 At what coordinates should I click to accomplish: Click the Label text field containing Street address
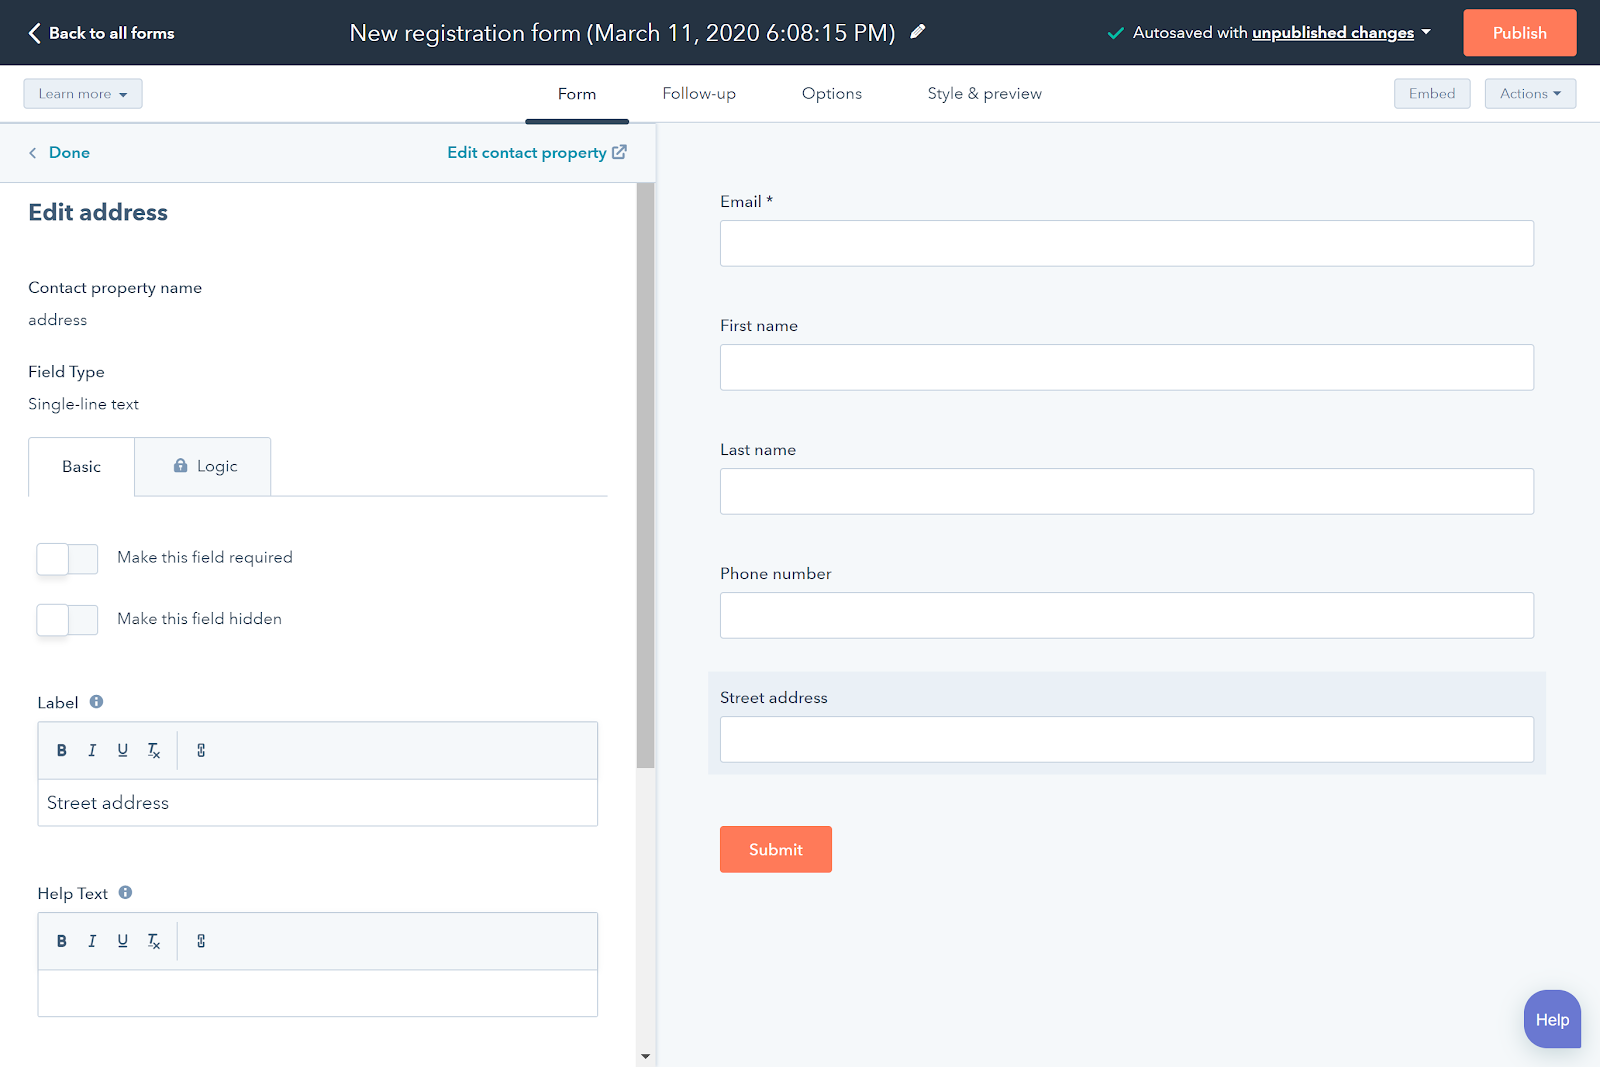318,803
